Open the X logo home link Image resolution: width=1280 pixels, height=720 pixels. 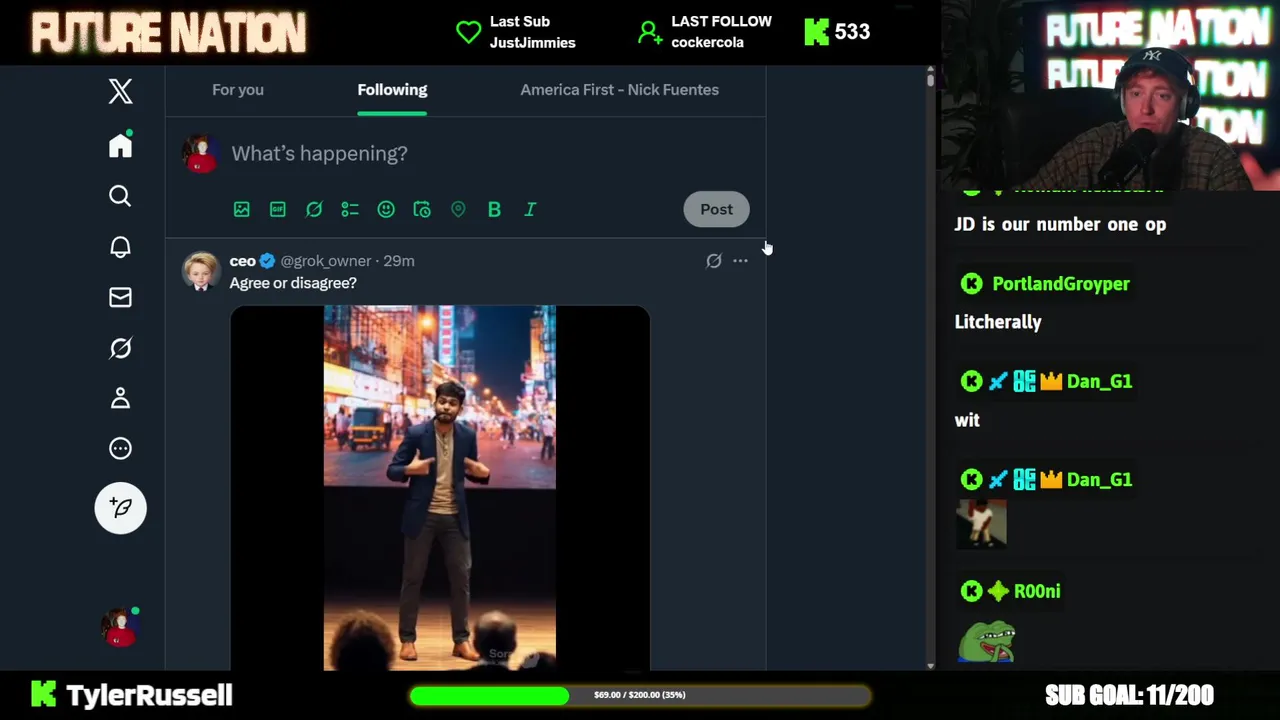tap(120, 91)
